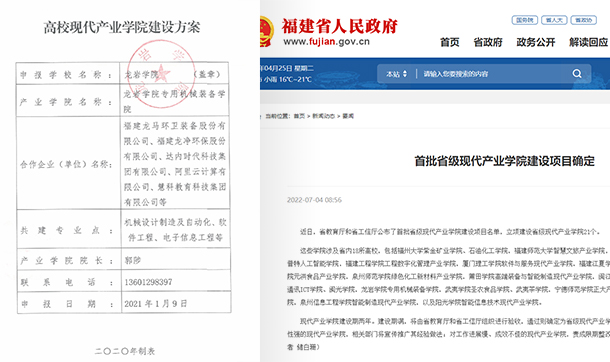Click the article headline 首批省级现代产业学院建设项目确定

click(x=505, y=161)
